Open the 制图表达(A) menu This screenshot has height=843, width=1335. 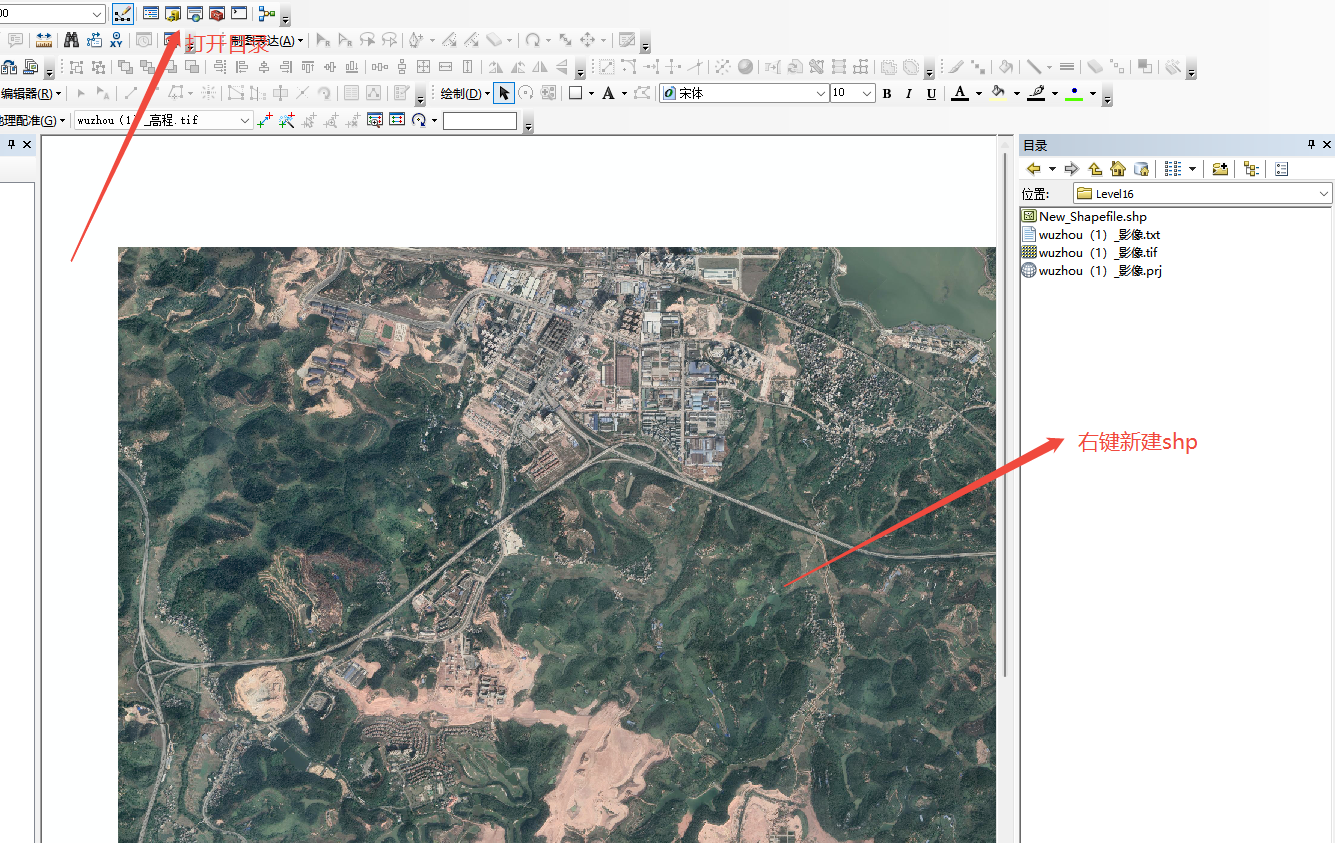(265, 40)
